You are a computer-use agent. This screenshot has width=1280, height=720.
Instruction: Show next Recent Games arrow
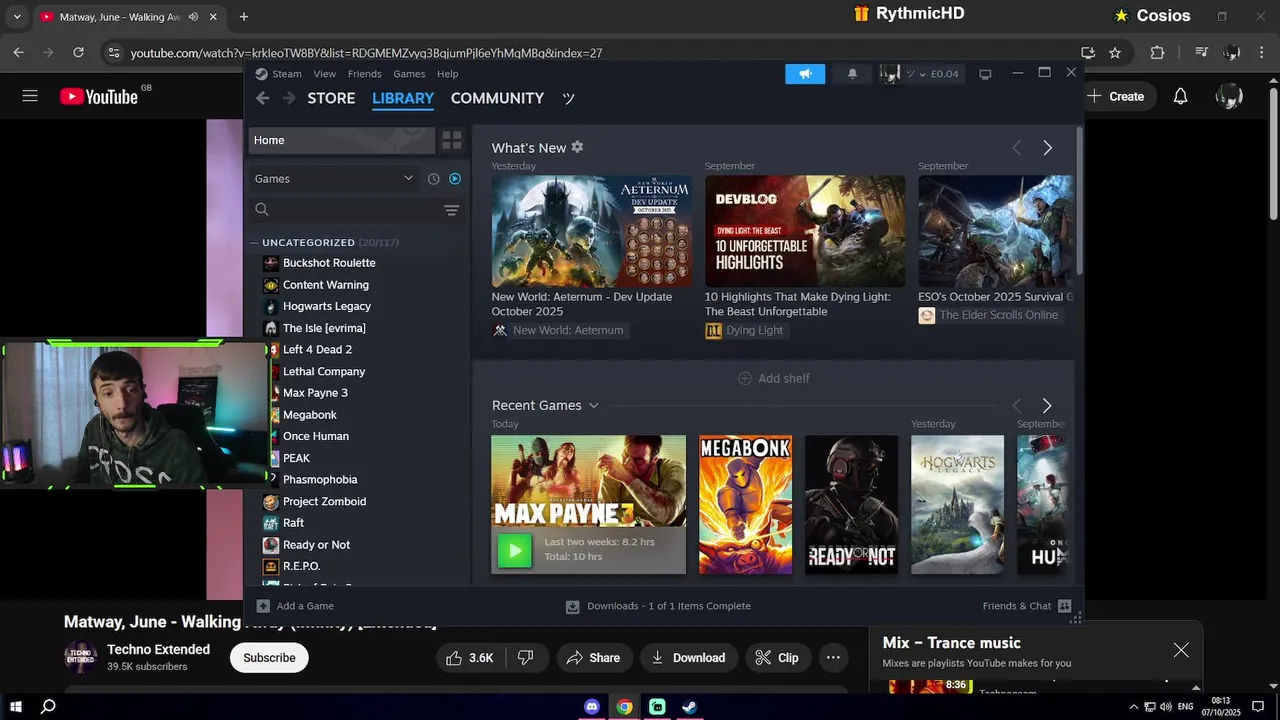tap(1047, 405)
